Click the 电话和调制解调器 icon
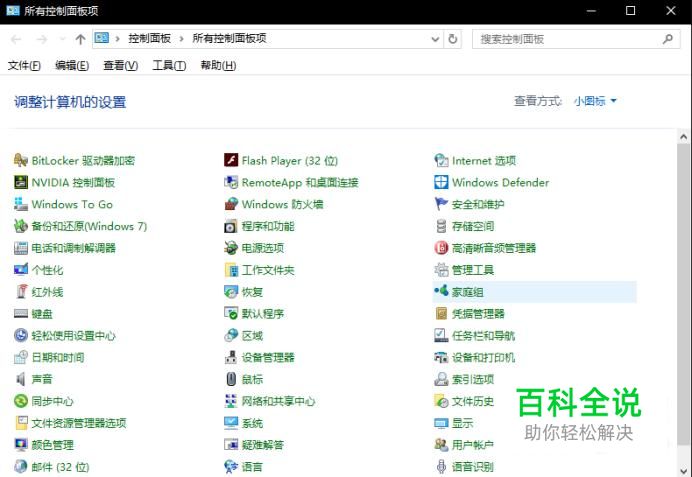This screenshot has width=692, height=477. point(21,248)
